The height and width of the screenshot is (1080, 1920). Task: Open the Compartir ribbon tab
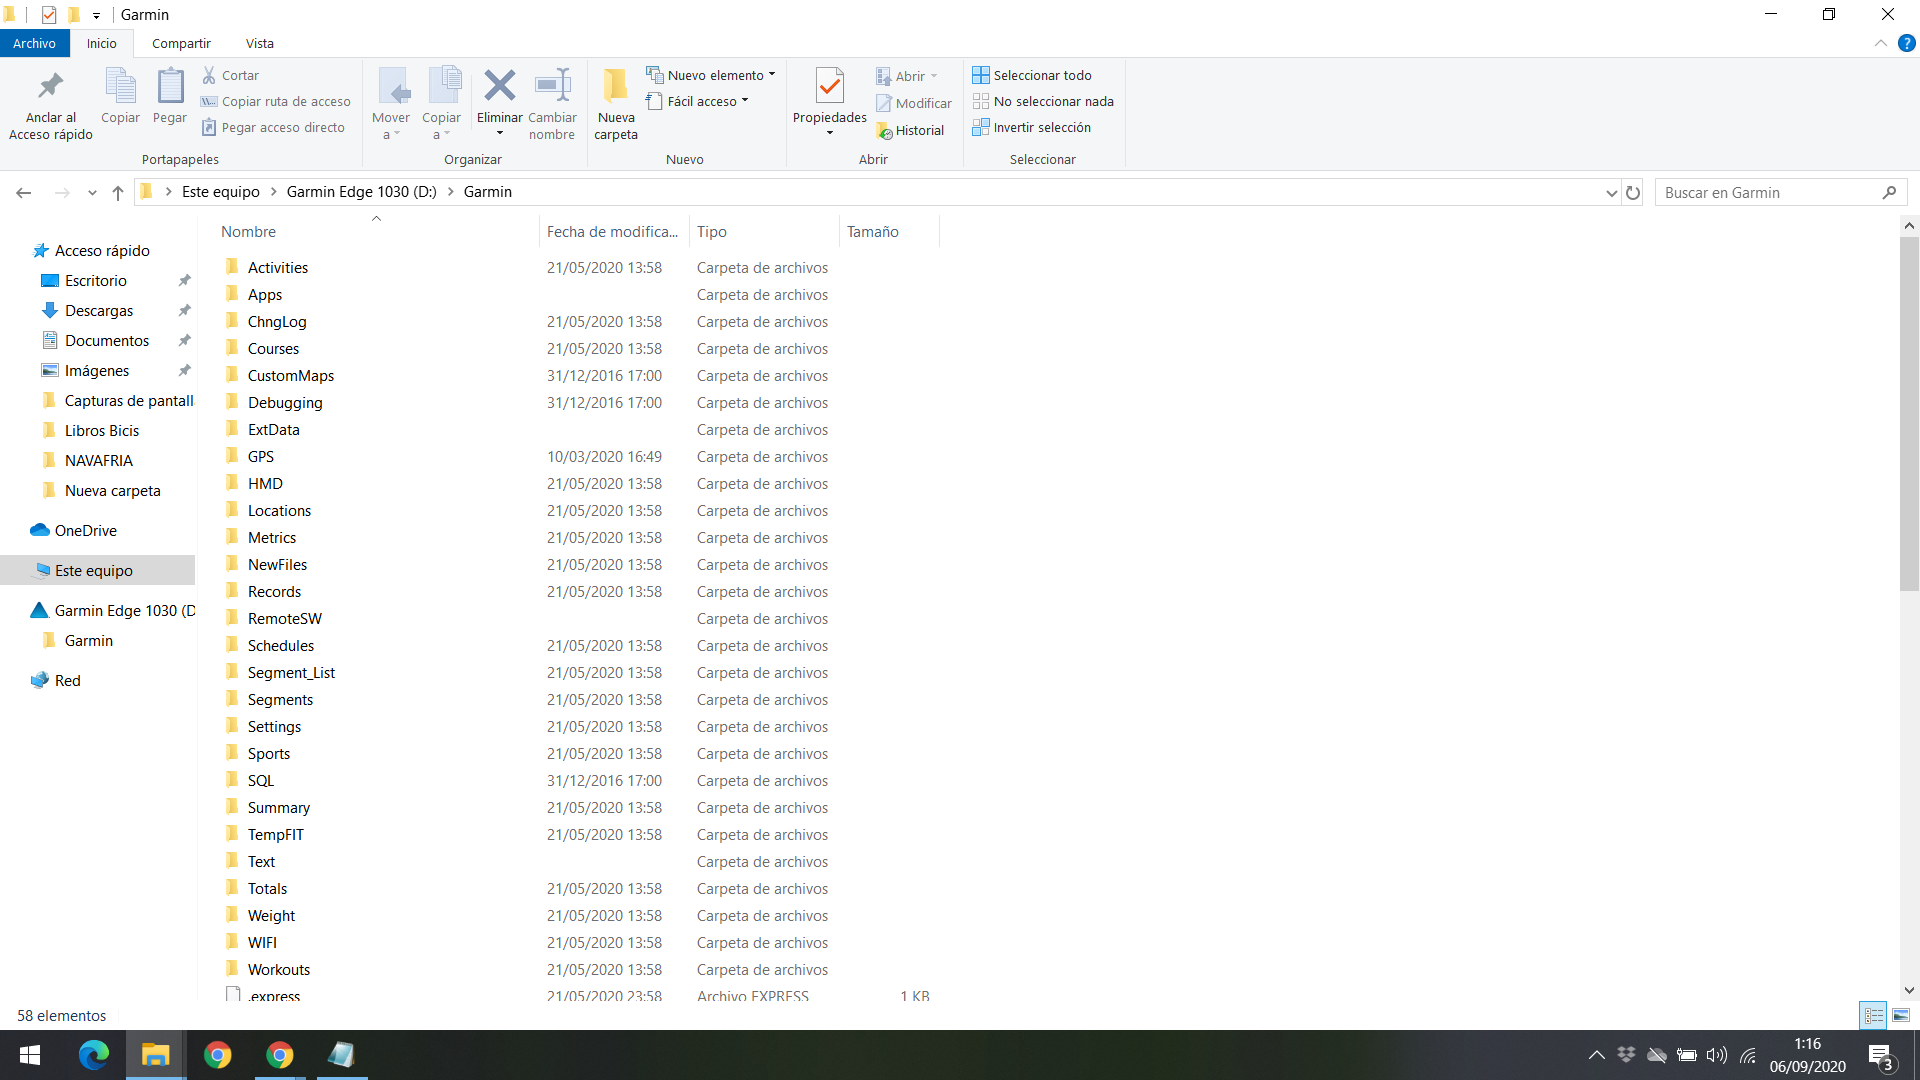(181, 43)
